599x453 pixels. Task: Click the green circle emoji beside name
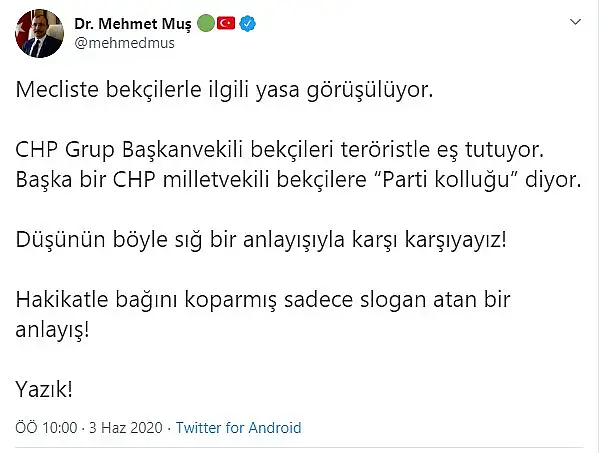(206, 23)
